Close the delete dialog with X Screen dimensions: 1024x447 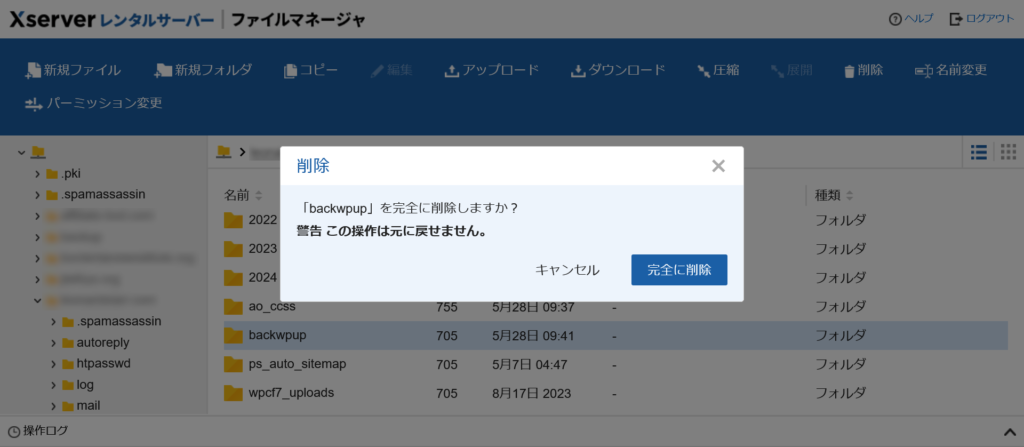click(x=718, y=166)
